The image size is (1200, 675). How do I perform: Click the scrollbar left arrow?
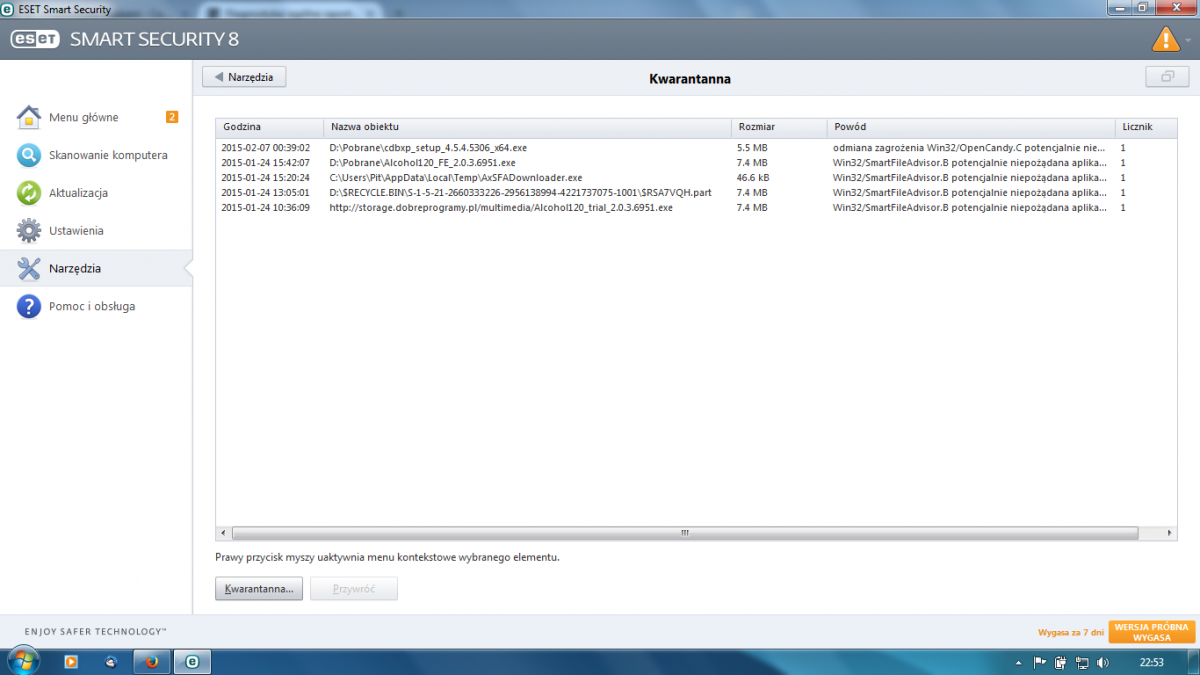point(224,533)
